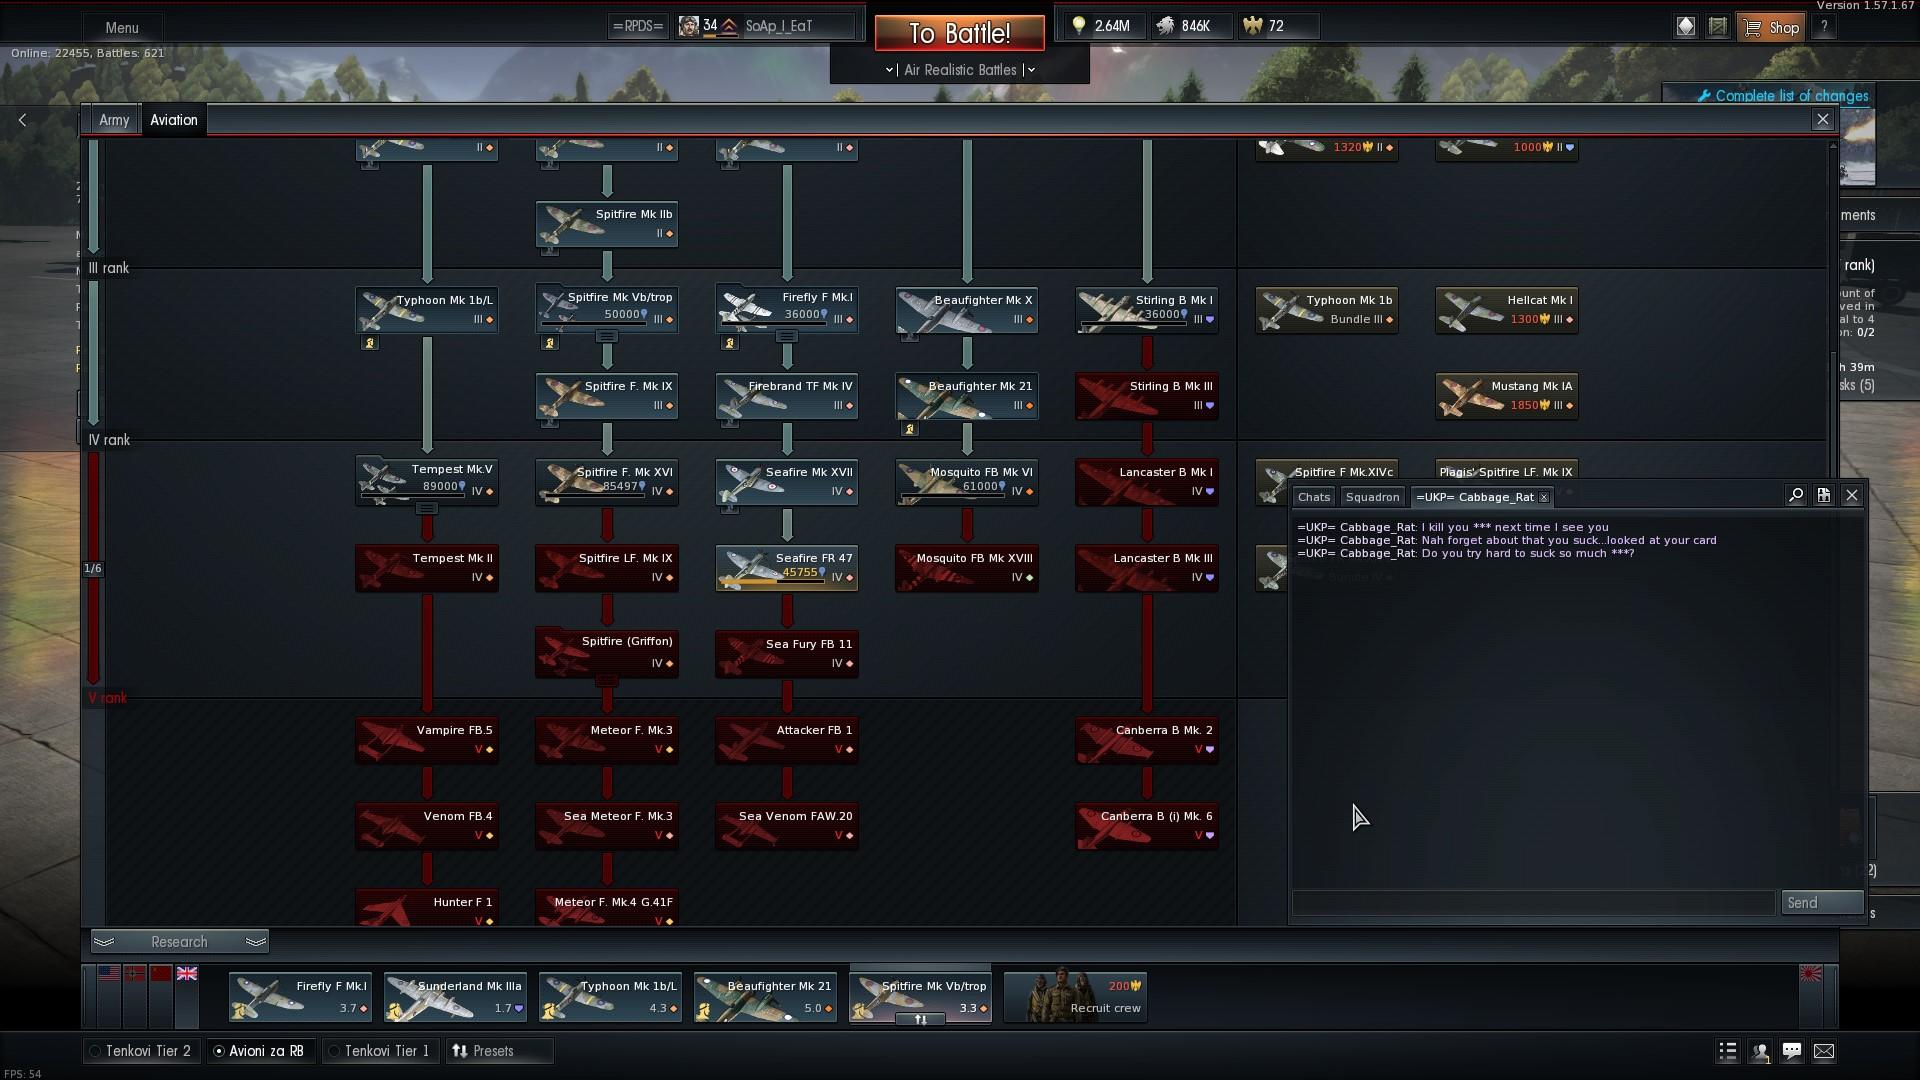This screenshot has width=1920, height=1080.
Task: Expand the Air Realistic Battles mode dropdown
Action: pos(960,70)
